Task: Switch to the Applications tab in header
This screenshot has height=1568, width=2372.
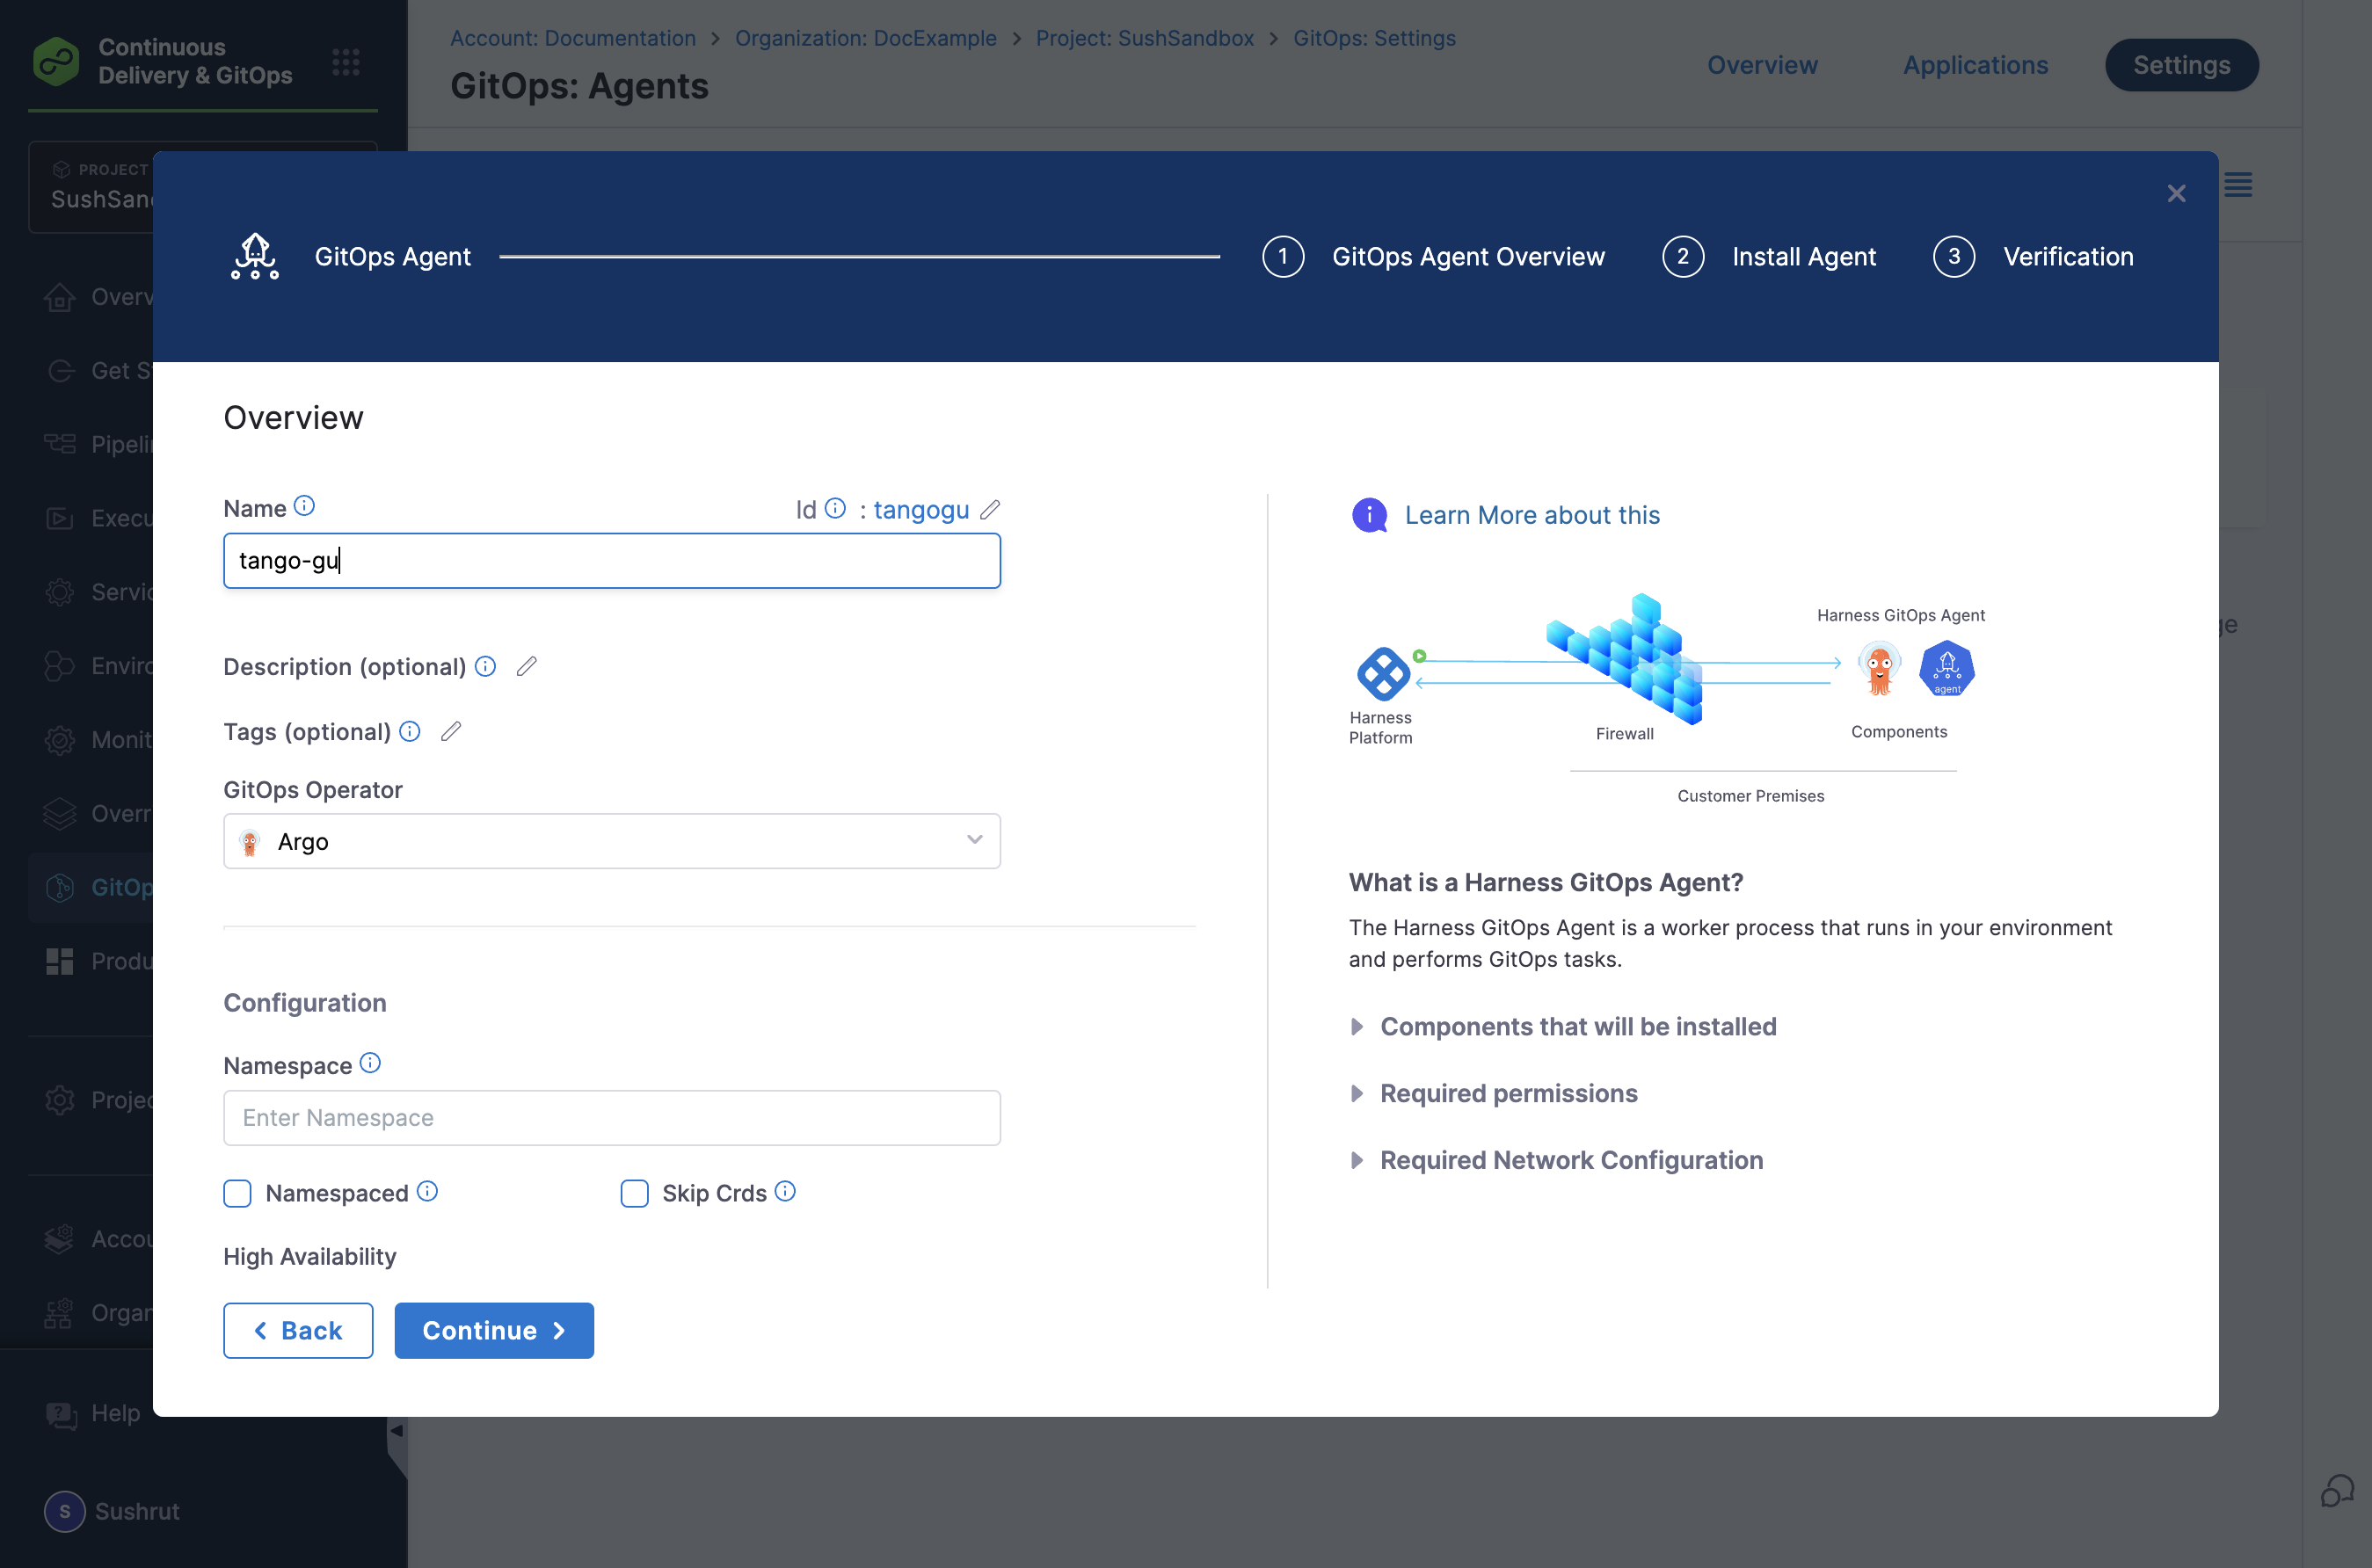Action: point(1975,65)
